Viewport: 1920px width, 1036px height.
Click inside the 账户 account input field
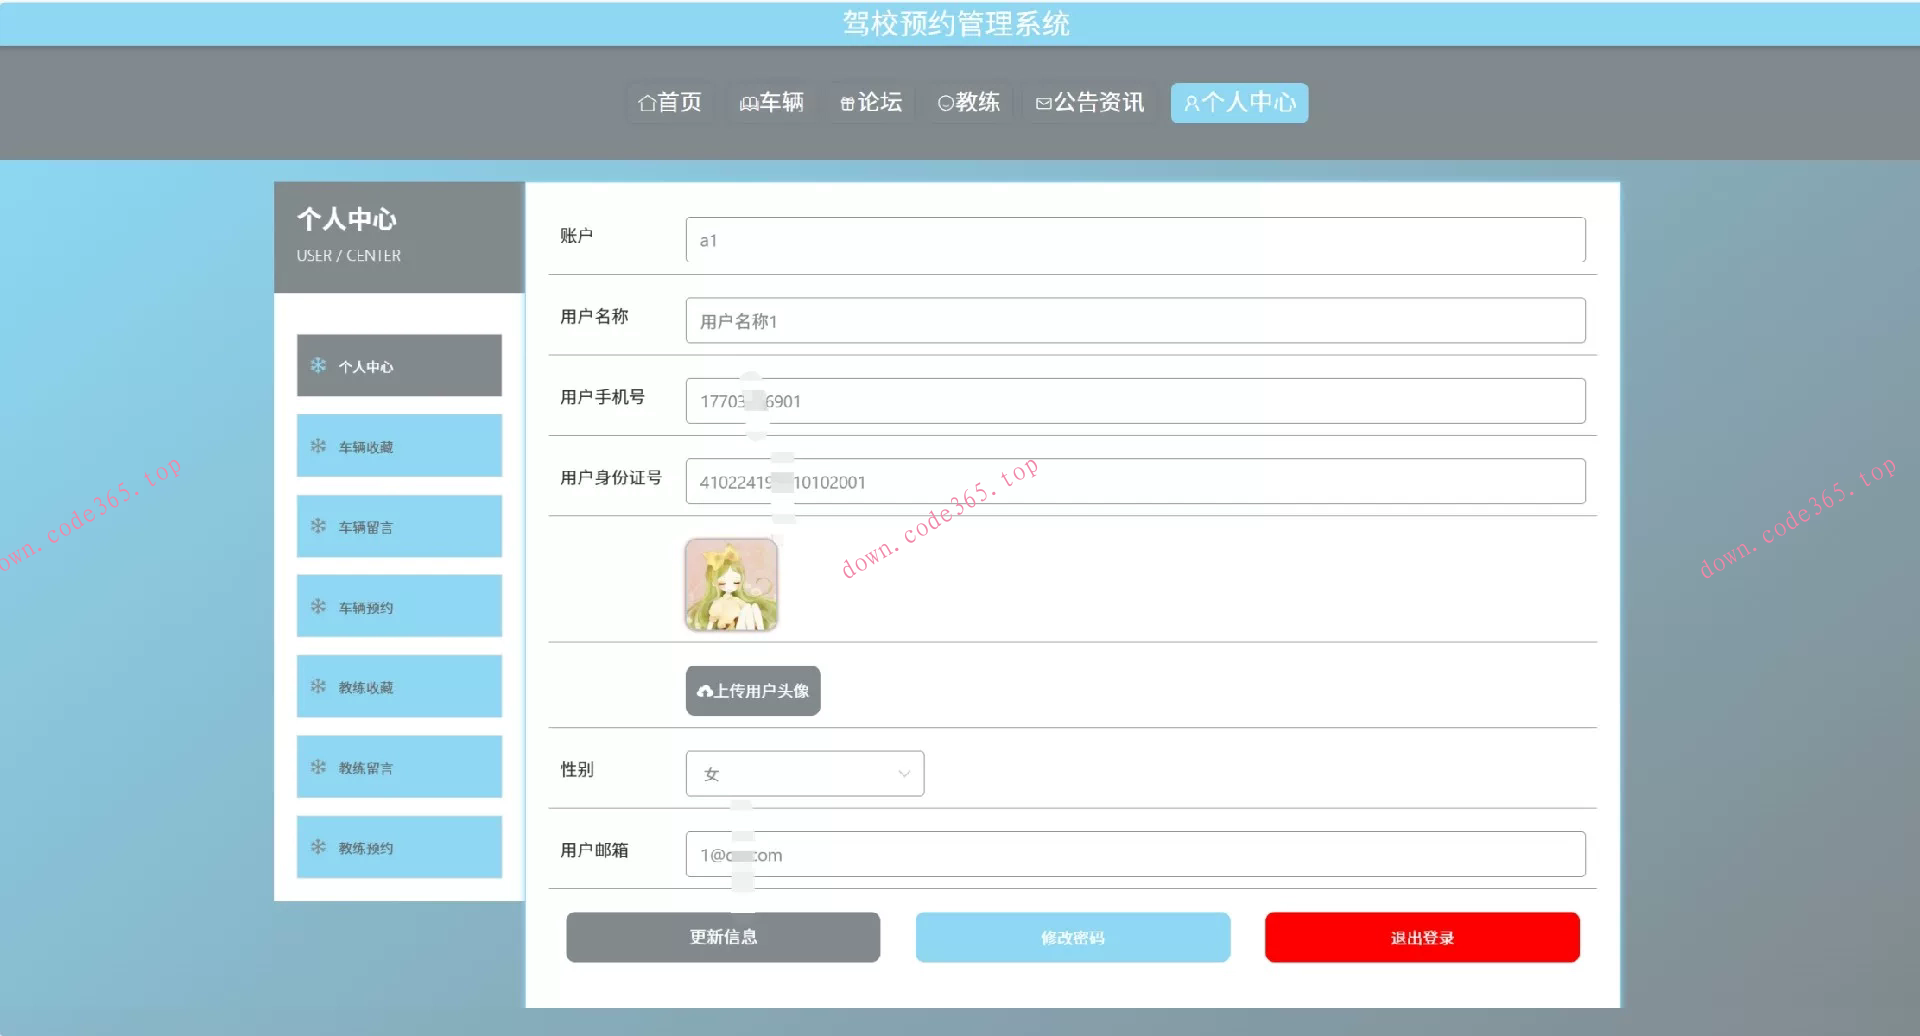1135,240
